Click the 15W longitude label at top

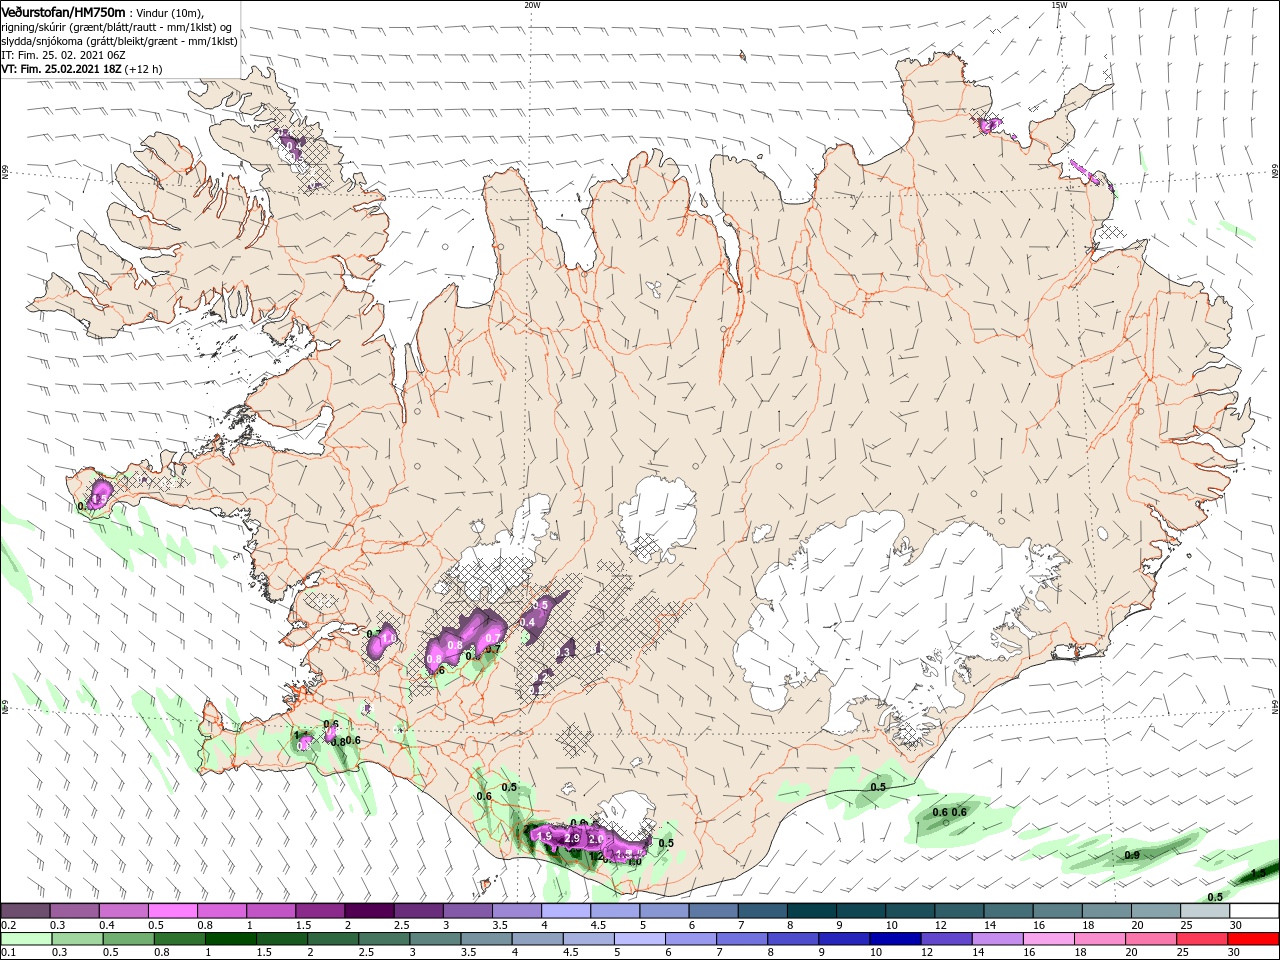pos(1059,5)
